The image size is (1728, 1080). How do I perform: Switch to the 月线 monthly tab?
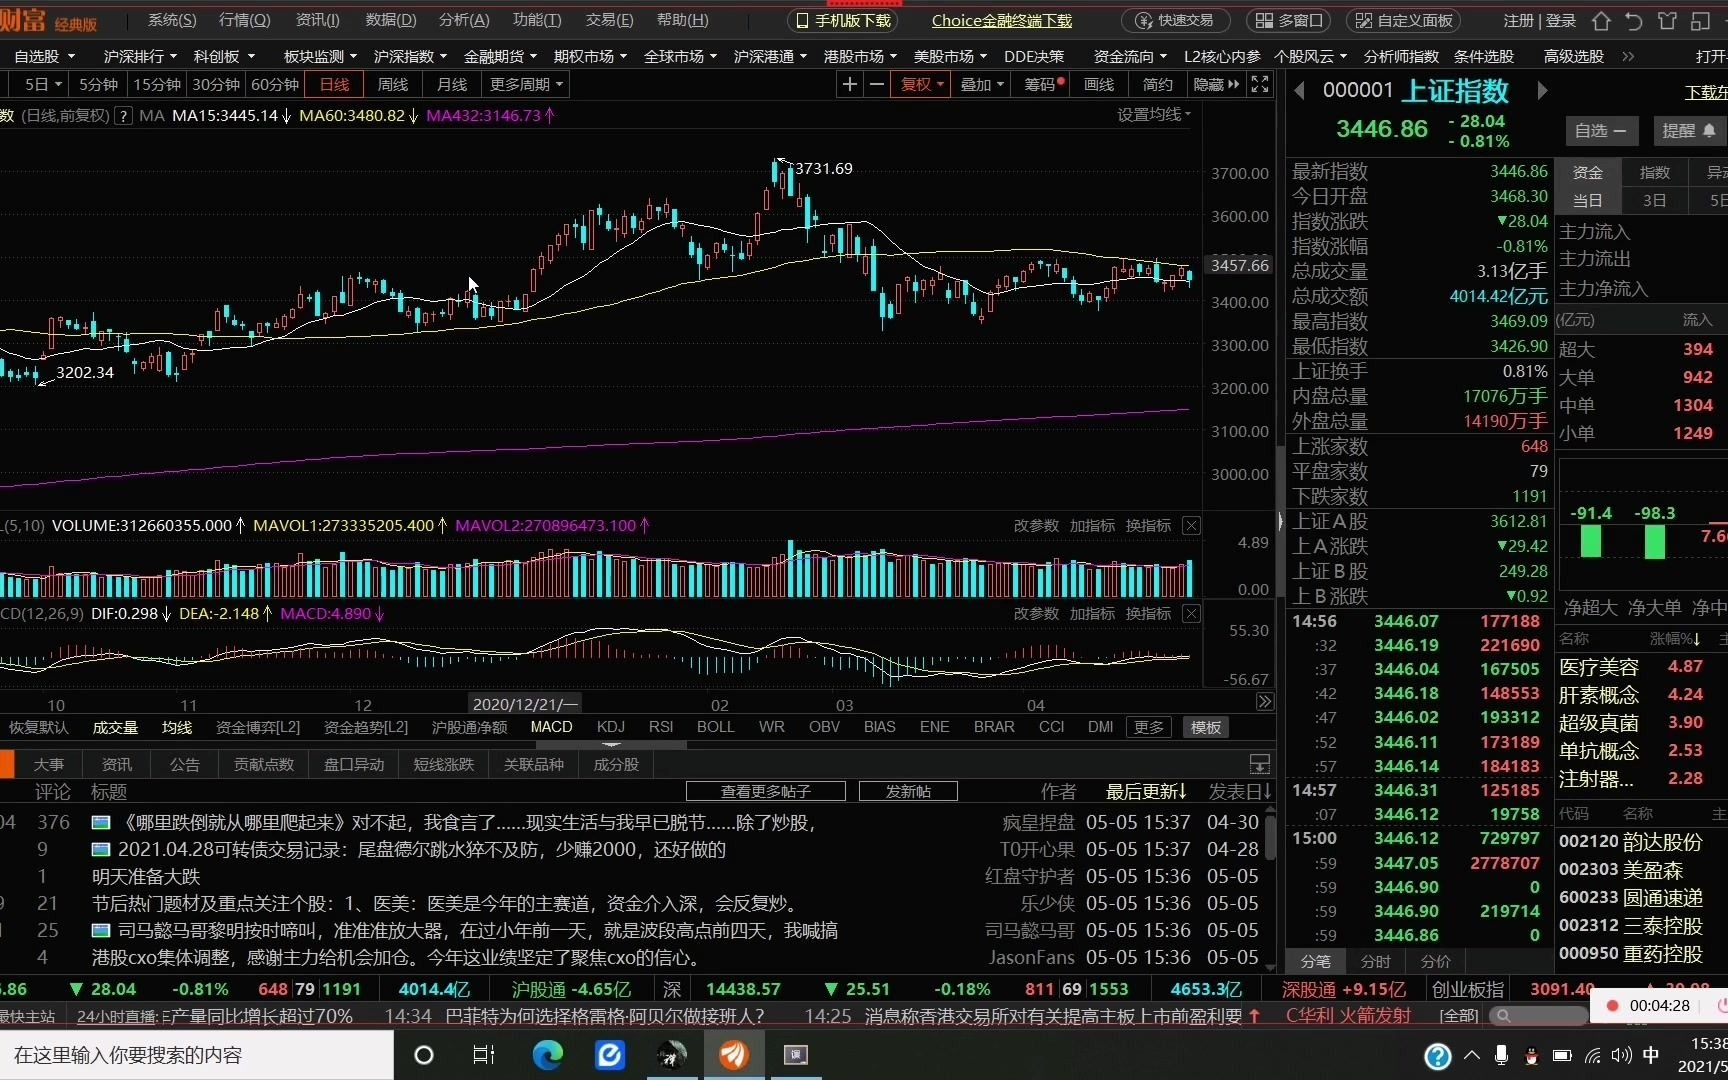452,85
